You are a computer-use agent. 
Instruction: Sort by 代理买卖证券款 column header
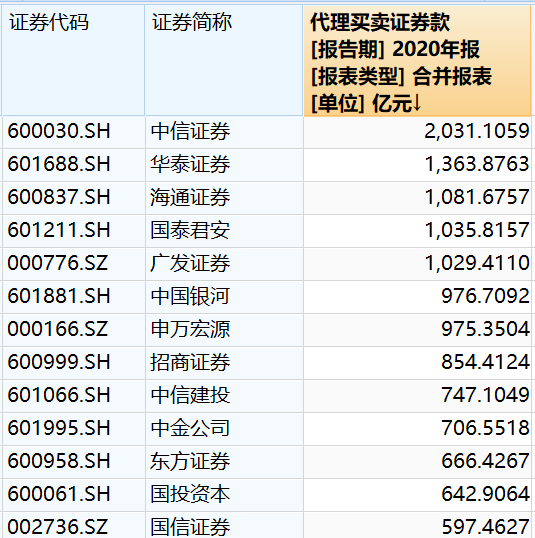[x=417, y=61]
